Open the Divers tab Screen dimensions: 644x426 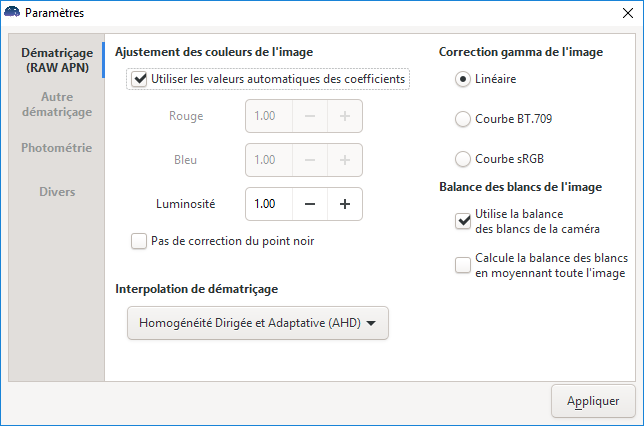[56, 191]
